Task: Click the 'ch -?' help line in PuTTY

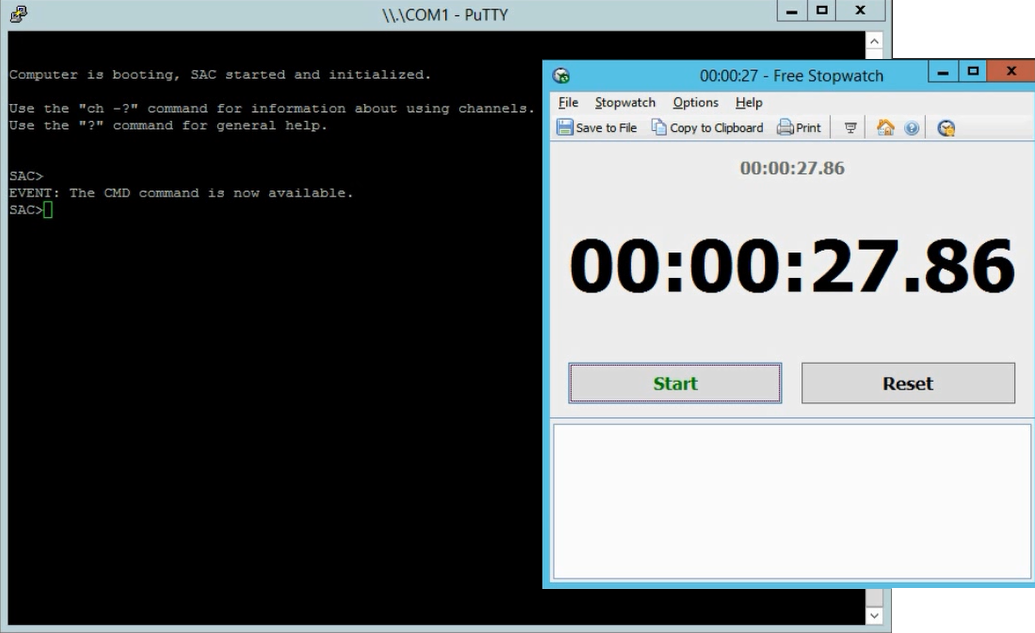Action: coord(272,108)
